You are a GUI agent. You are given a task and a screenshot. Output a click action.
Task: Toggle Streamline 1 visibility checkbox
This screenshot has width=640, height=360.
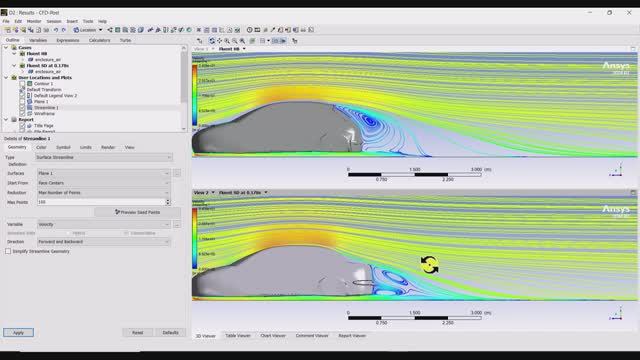22,108
